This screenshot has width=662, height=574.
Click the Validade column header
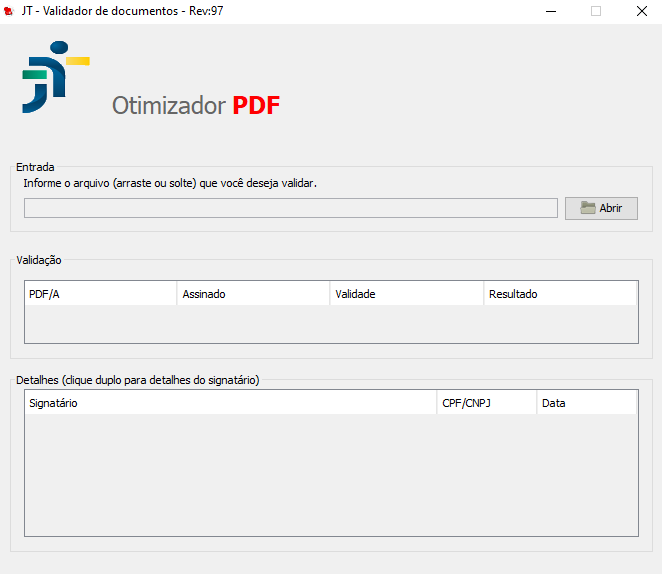406,294
